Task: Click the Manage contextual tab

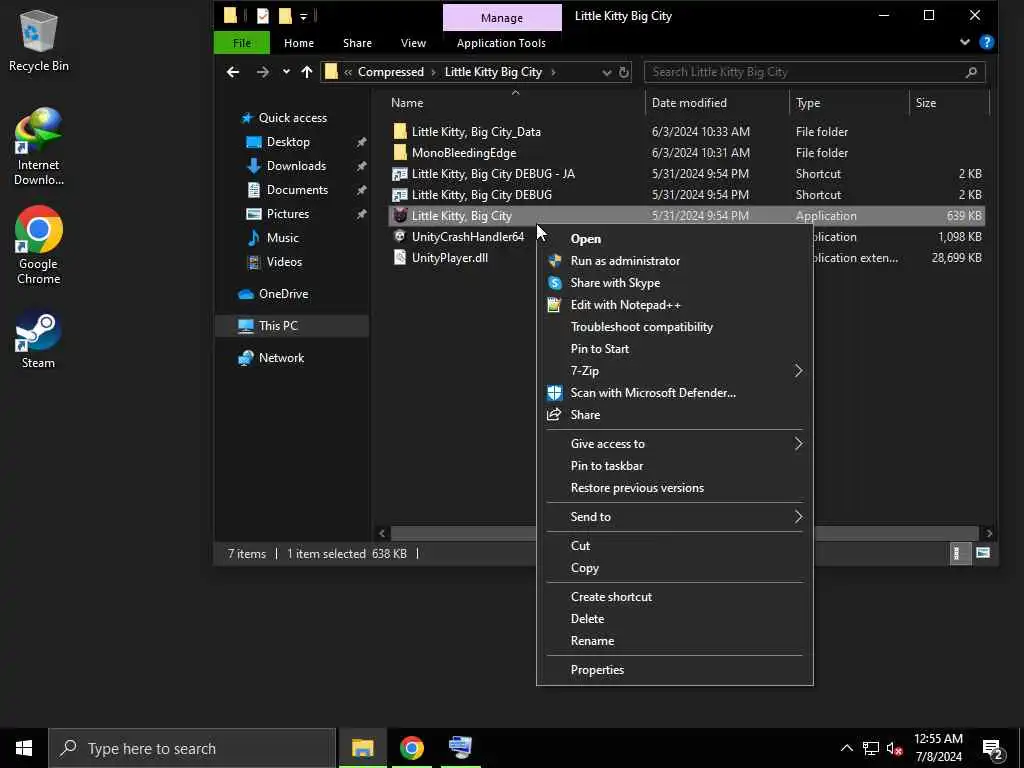Action: [502, 18]
